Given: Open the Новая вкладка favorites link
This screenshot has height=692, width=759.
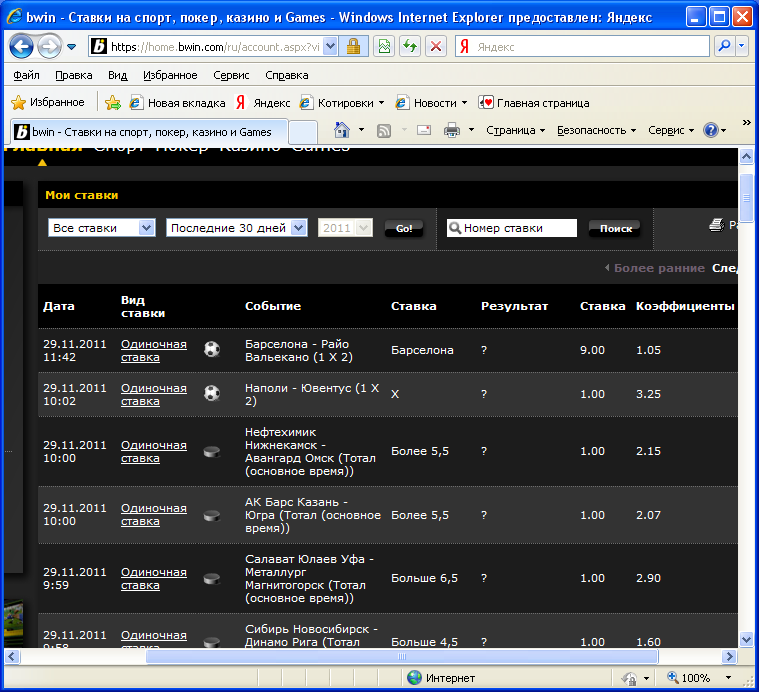Looking at the screenshot, I should 178,103.
